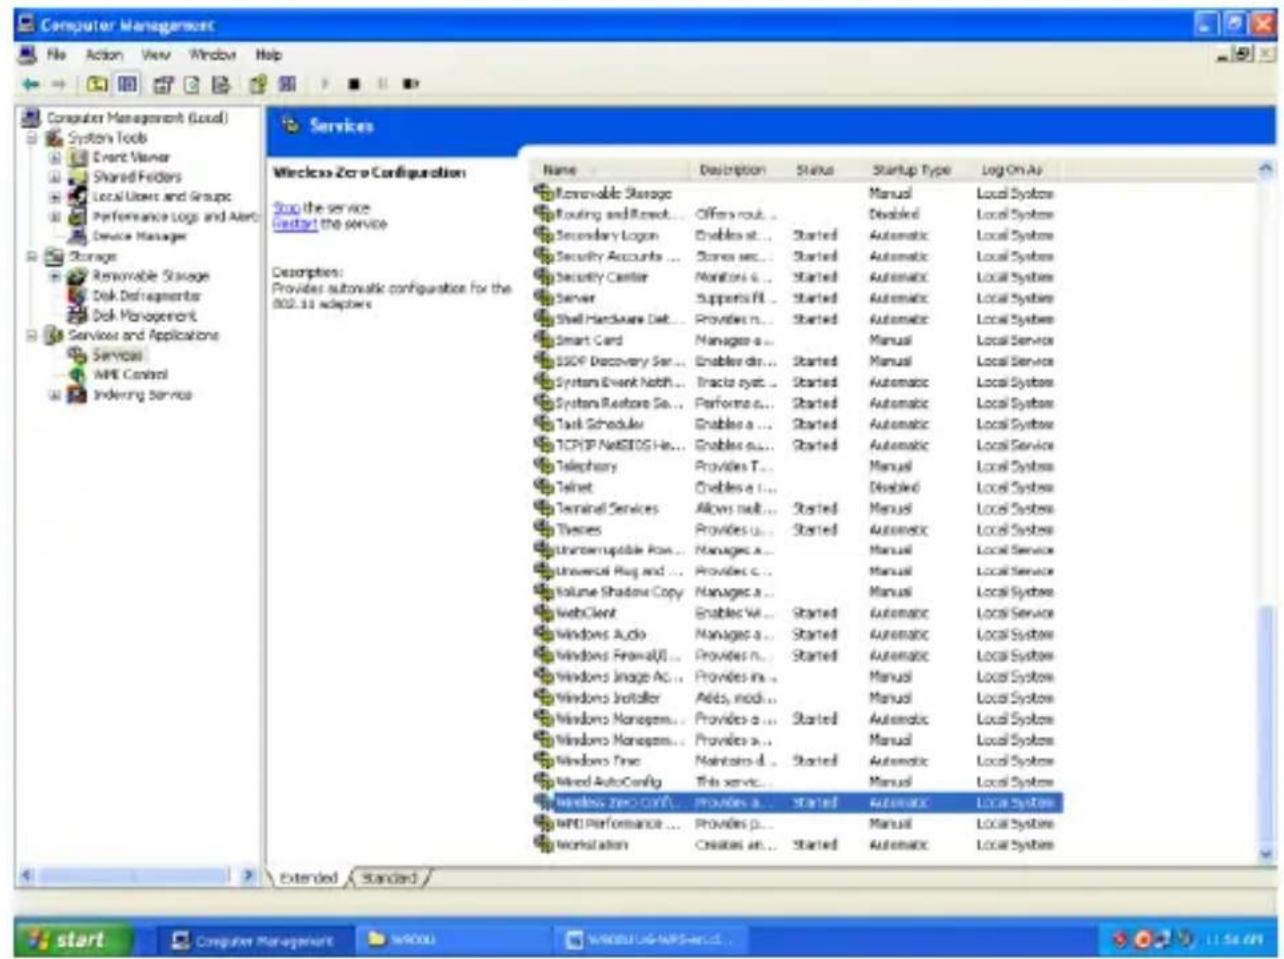Viewport: 1284px width, 959px height.
Task: Open Device Manager in the tree
Action: (x=139, y=236)
